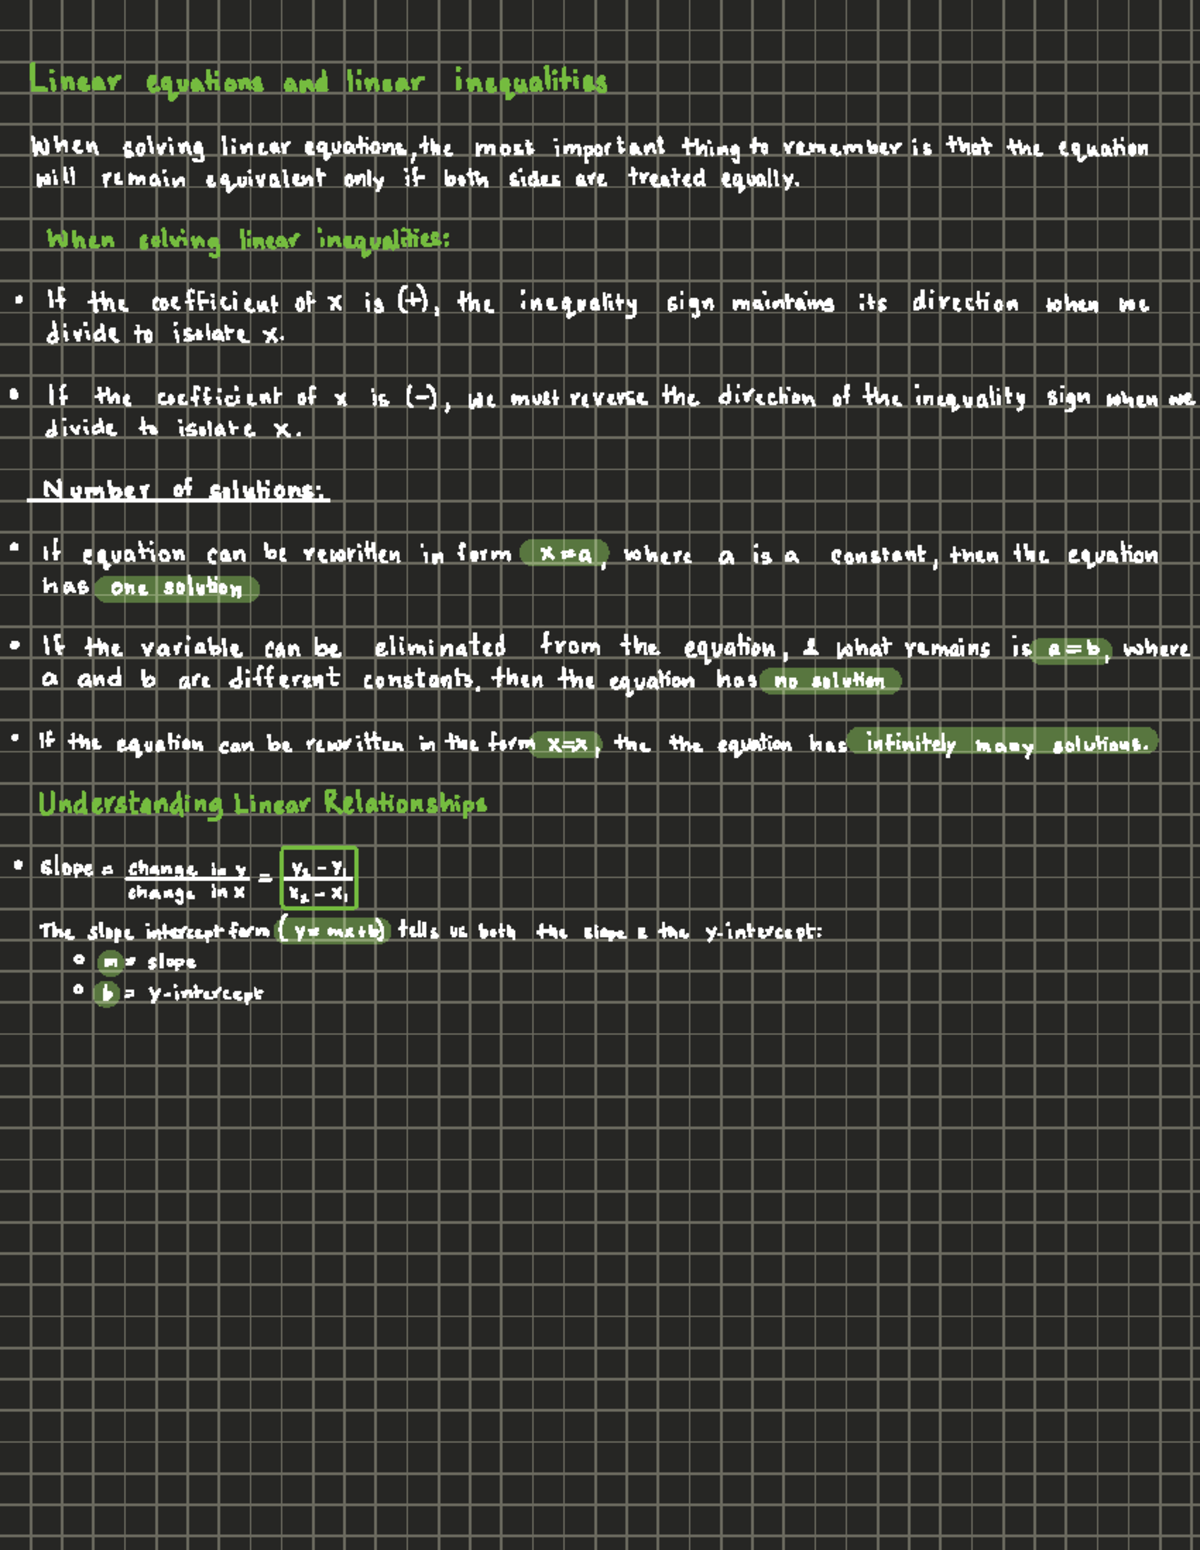Click the green boxed slope formula fraction
The height and width of the screenshot is (1550, 1200).
pos(319,880)
